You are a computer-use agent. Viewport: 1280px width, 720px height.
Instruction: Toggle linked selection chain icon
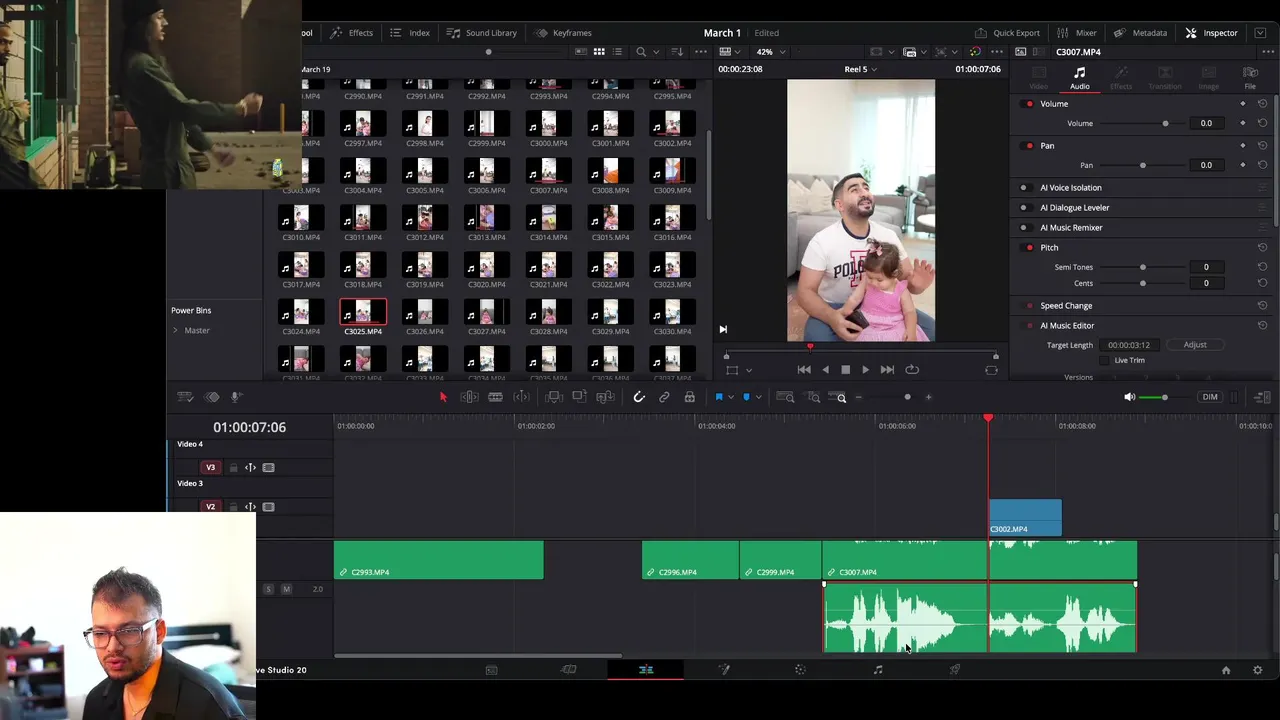pyautogui.click(x=664, y=397)
